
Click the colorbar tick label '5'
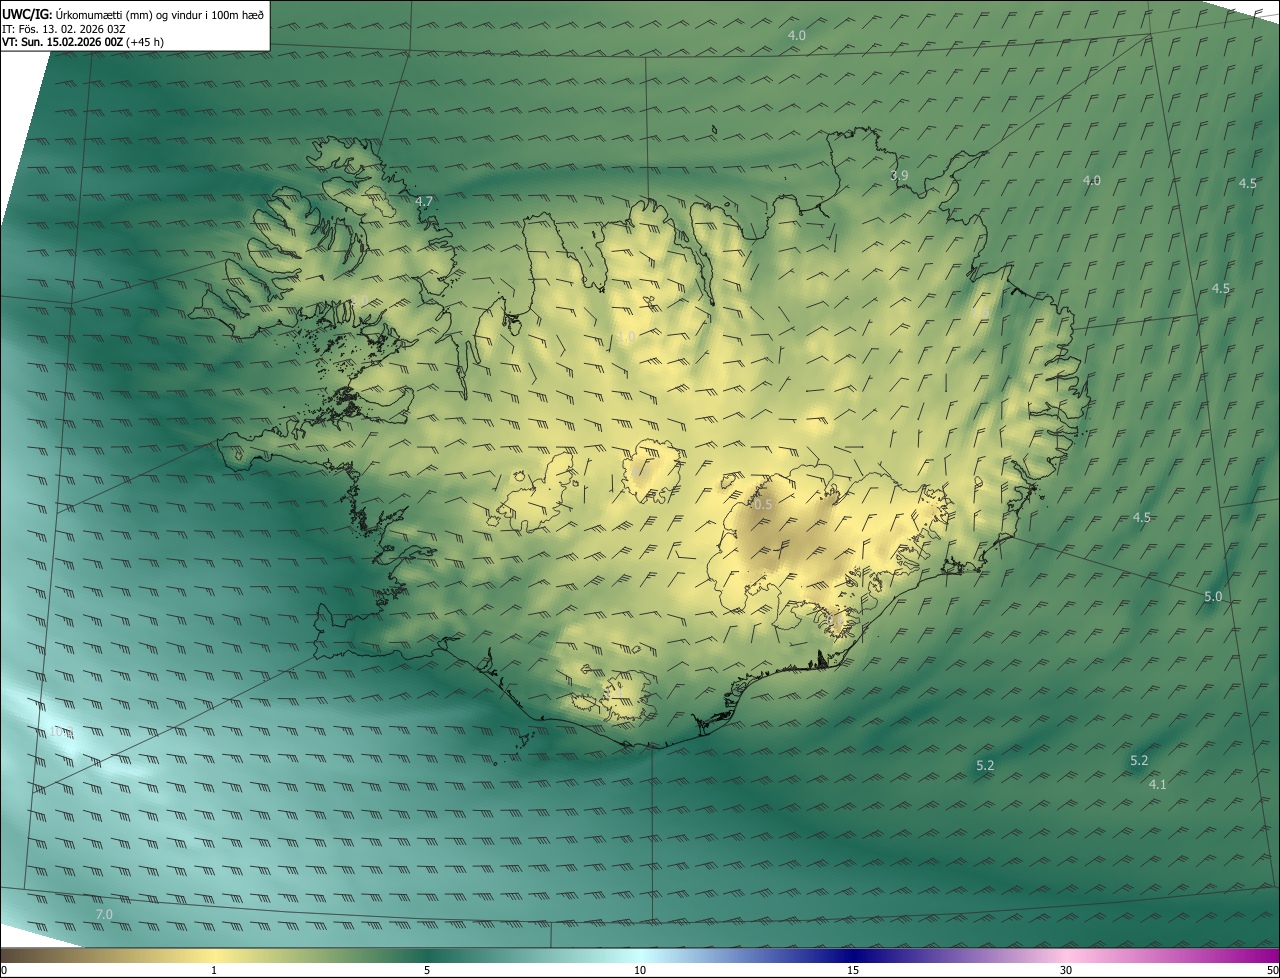427,970
